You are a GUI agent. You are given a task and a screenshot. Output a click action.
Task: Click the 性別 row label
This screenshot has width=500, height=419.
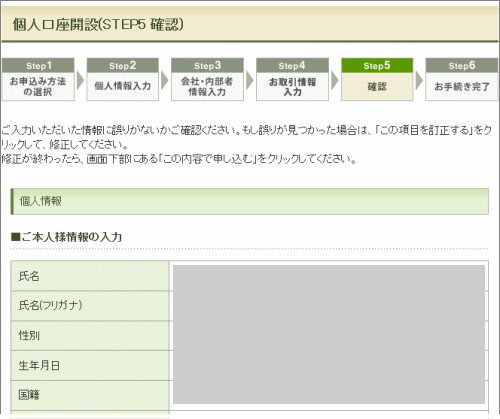tap(90, 335)
